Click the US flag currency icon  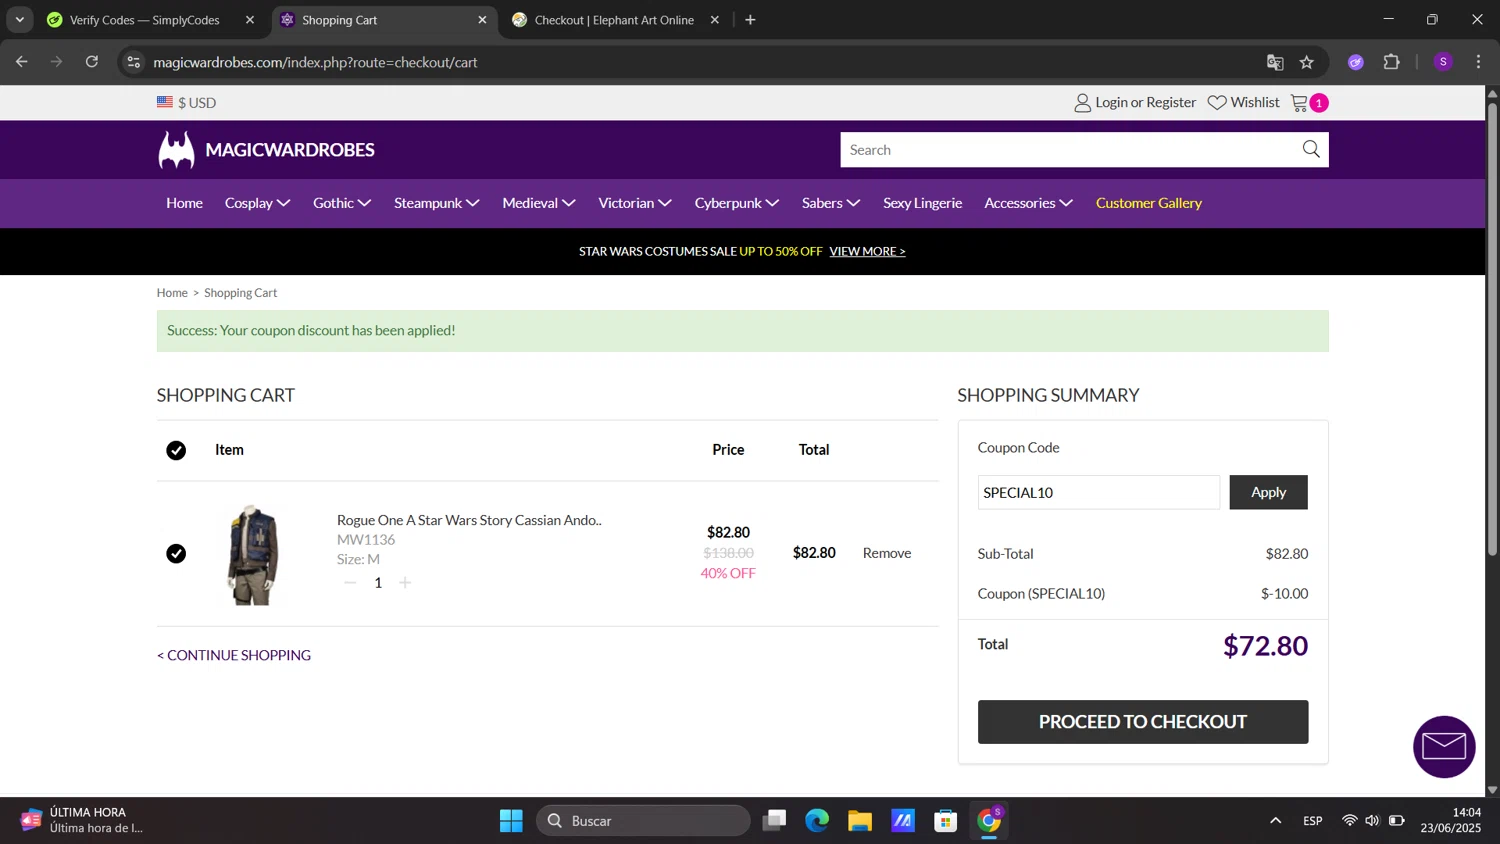(x=165, y=102)
